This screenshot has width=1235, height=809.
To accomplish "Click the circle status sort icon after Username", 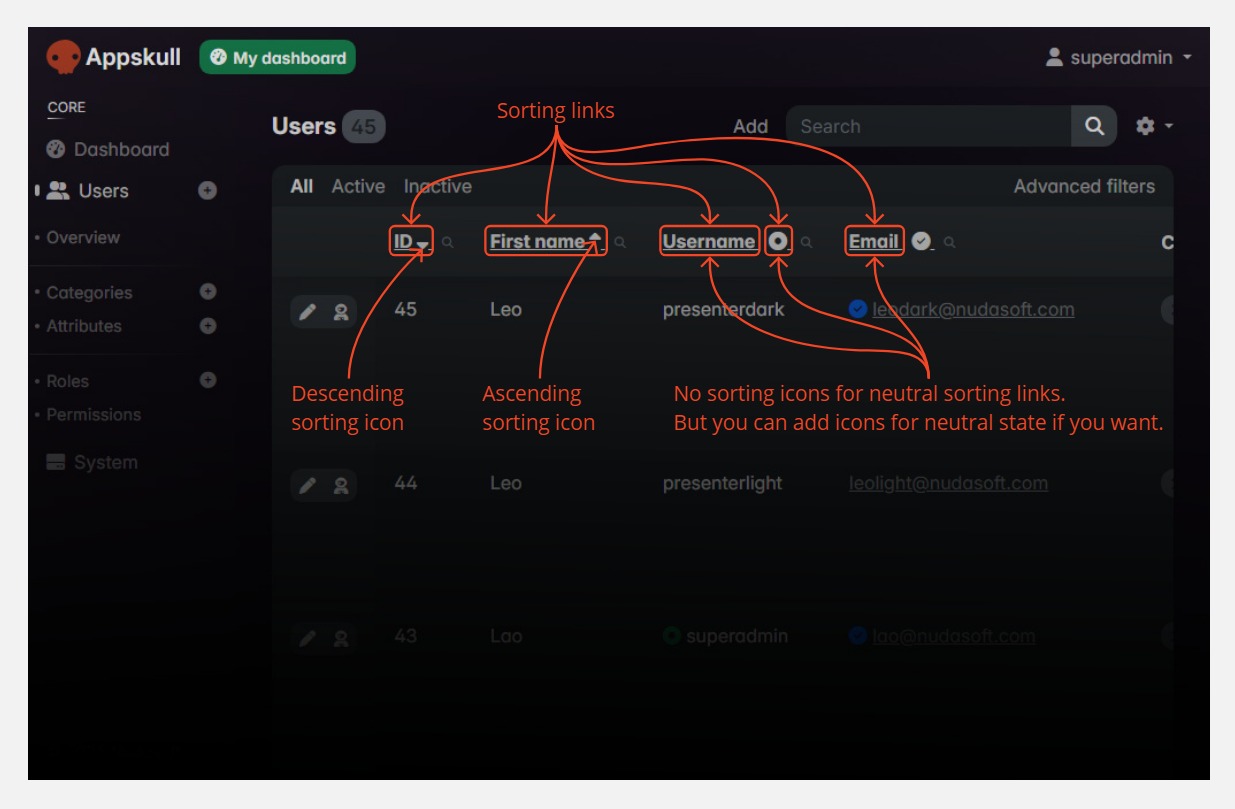I will [779, 241].
